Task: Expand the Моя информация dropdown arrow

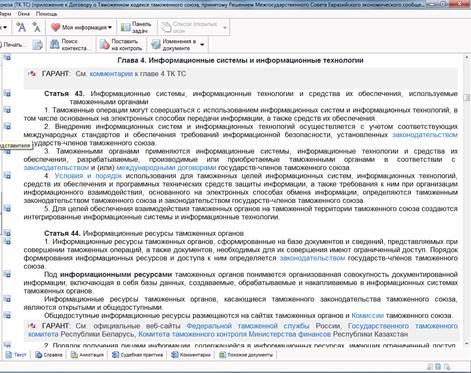Action: 110,27
